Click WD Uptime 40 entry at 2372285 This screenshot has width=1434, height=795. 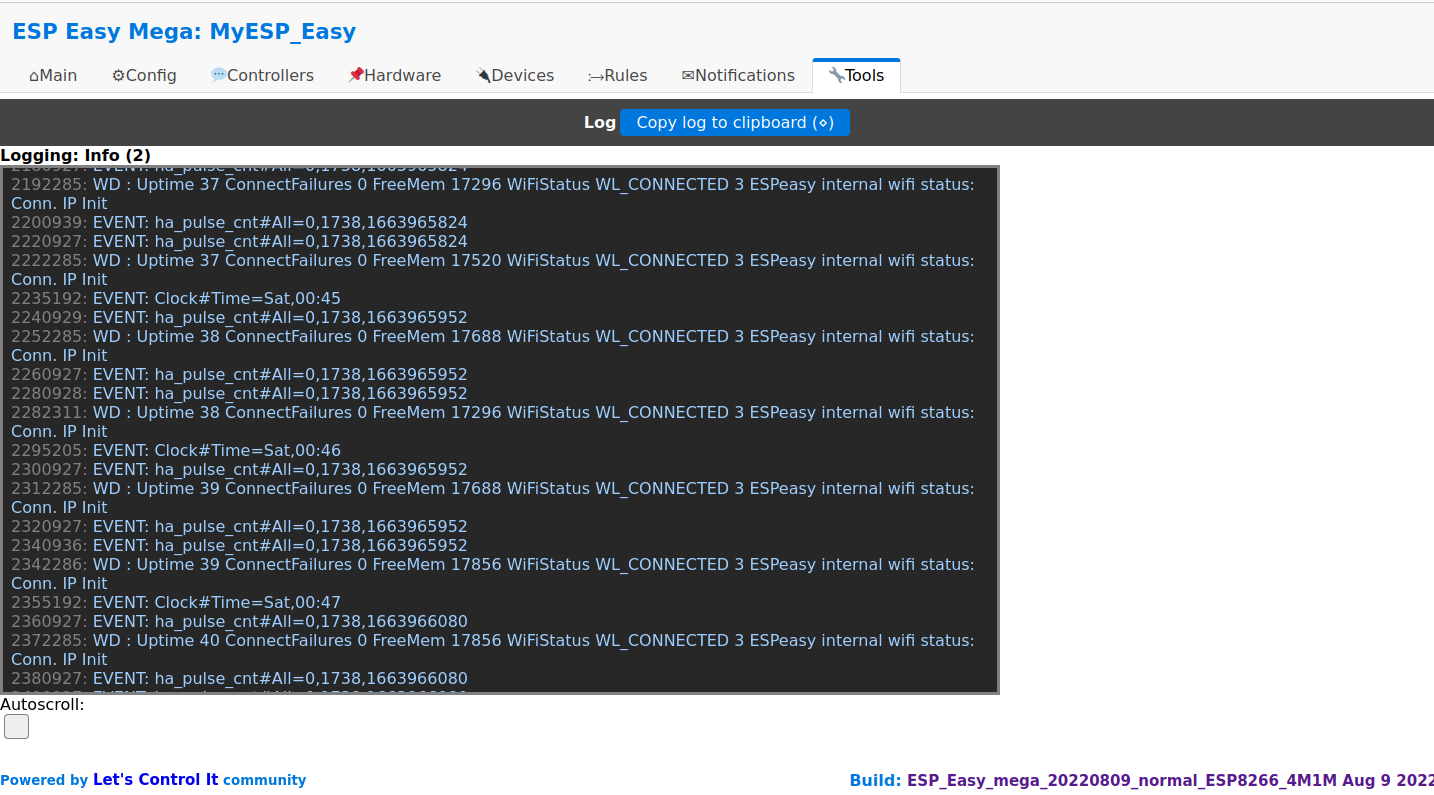pos(493,650)
